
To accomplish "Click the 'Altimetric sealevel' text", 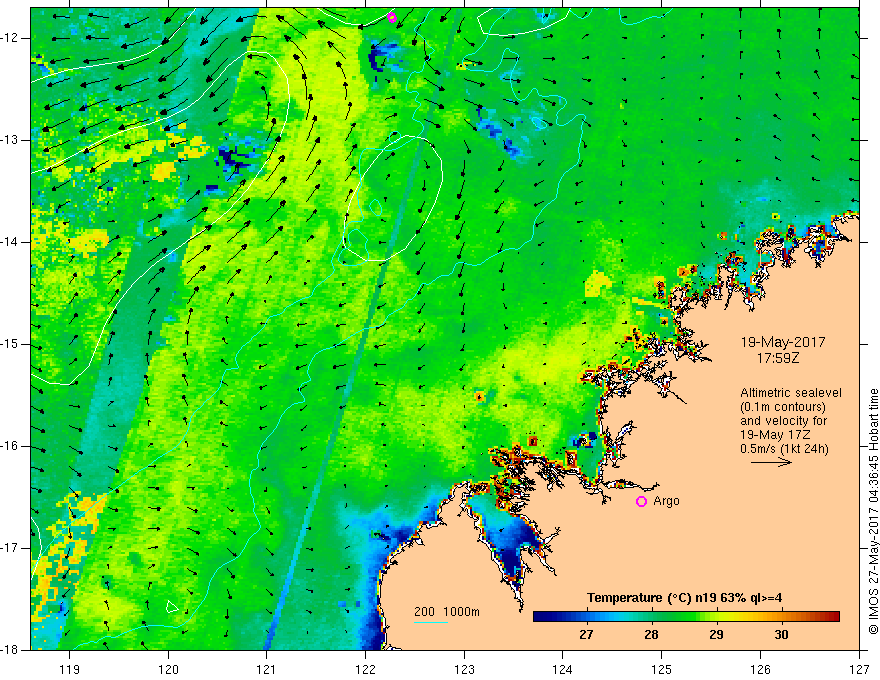I will [x=790, y=393].
